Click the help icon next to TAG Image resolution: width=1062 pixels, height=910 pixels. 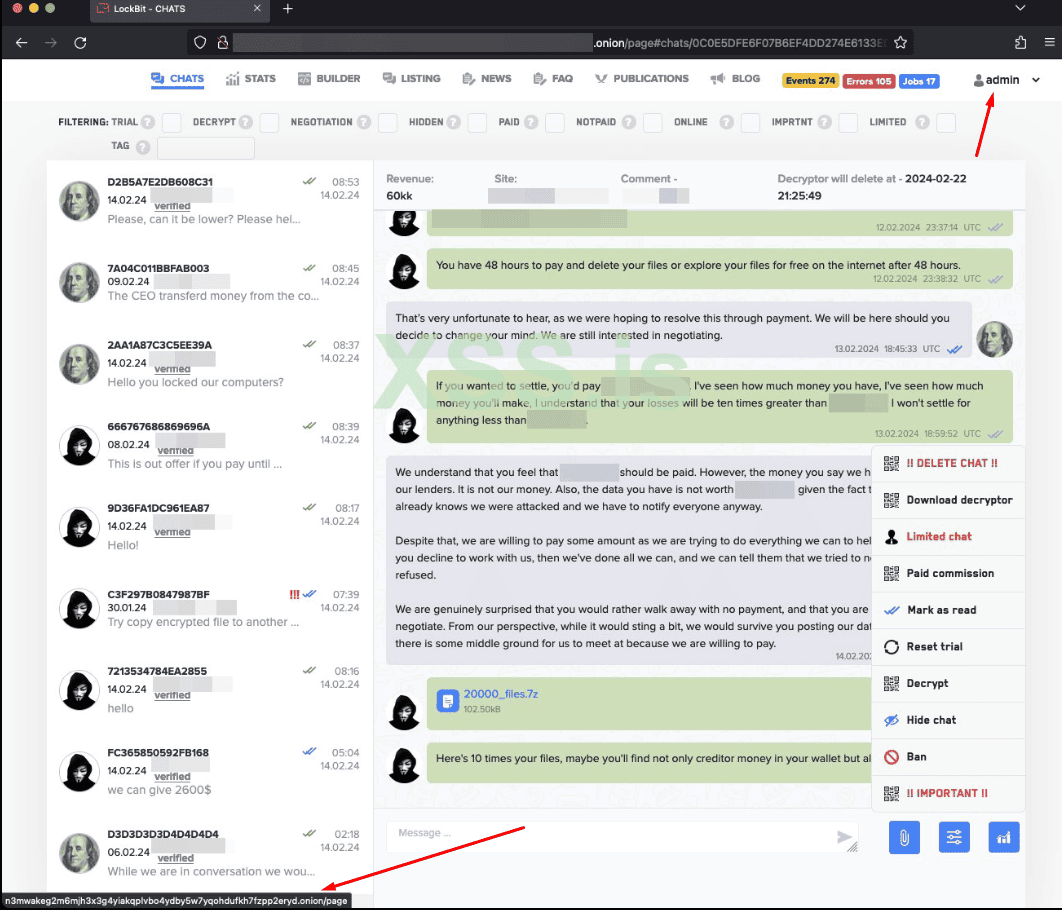142,146
